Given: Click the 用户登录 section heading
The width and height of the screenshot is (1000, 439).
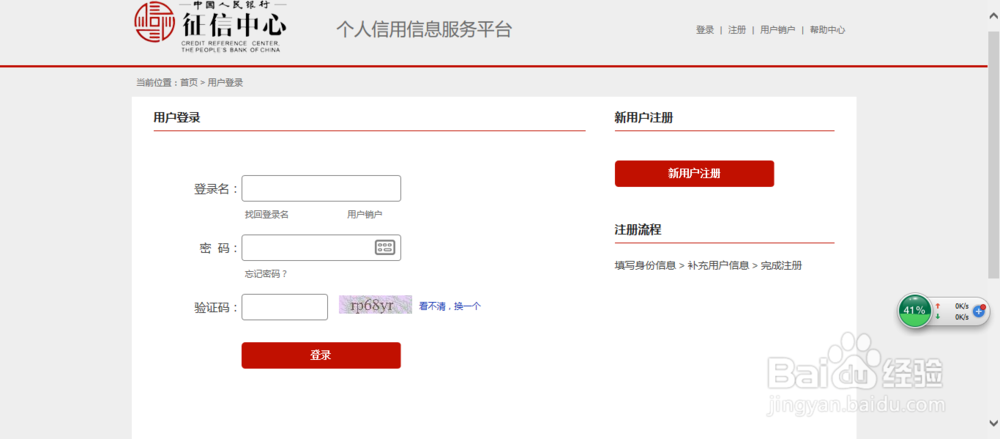Looking at the screenshot, I should point(177,117).
